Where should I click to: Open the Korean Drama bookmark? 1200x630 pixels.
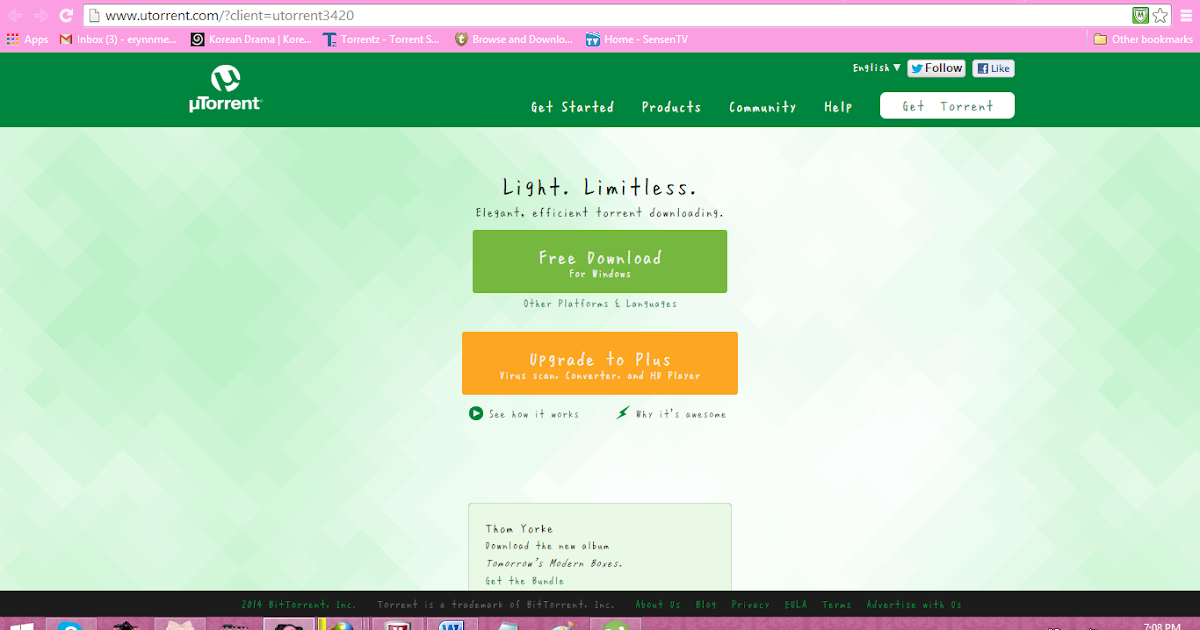(x=251, y=40)
